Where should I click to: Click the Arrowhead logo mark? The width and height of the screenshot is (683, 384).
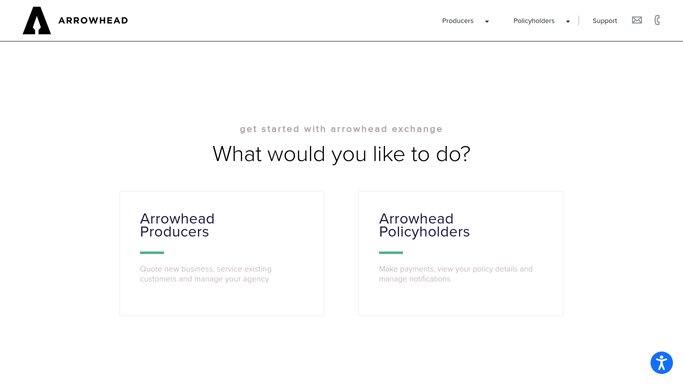[37, 20]
